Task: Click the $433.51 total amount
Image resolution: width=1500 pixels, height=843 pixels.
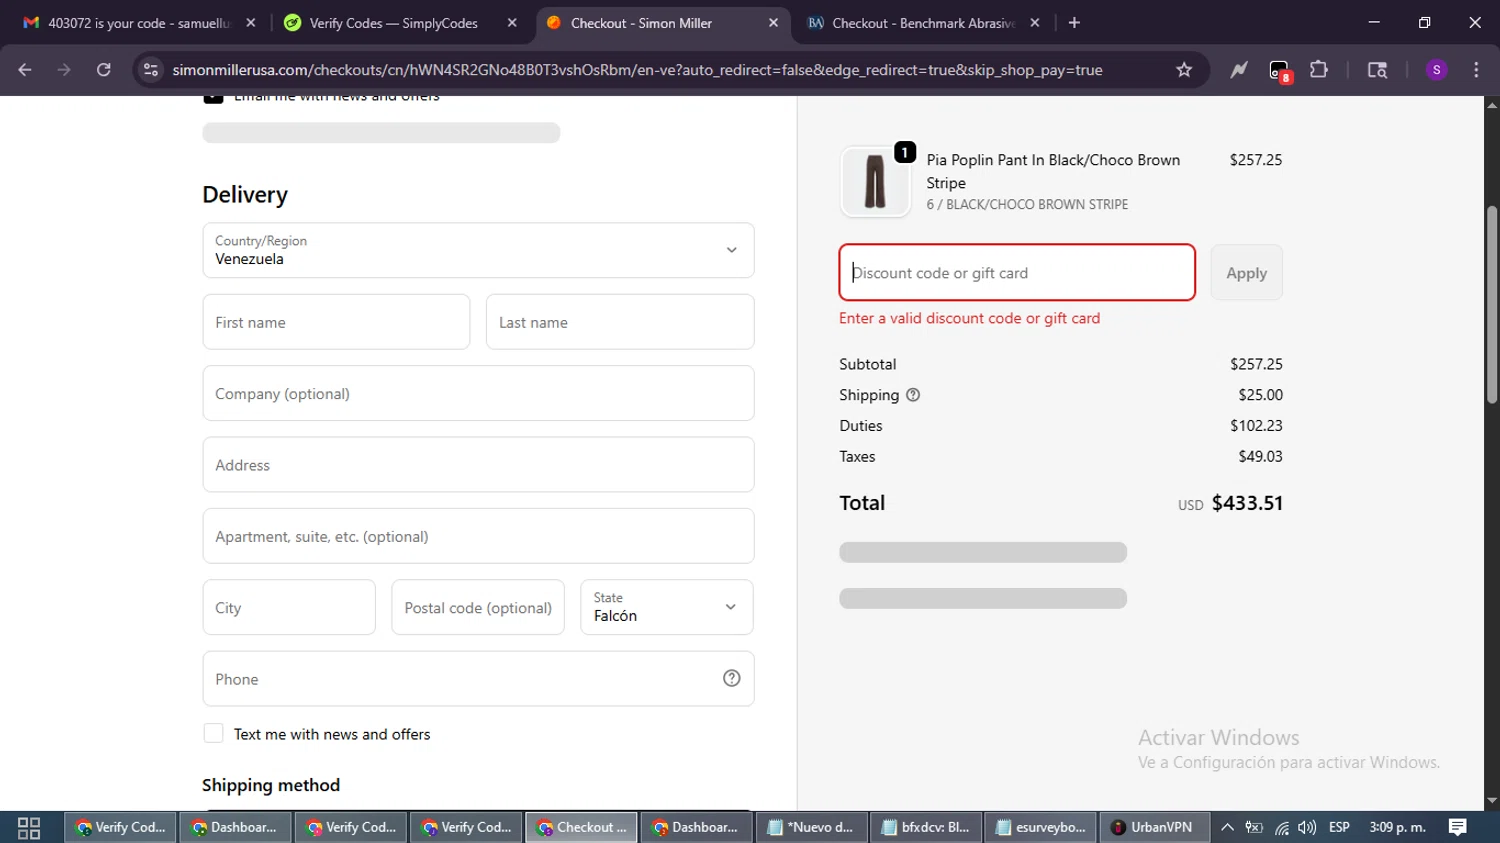Action: click(x=1247, y=503)
